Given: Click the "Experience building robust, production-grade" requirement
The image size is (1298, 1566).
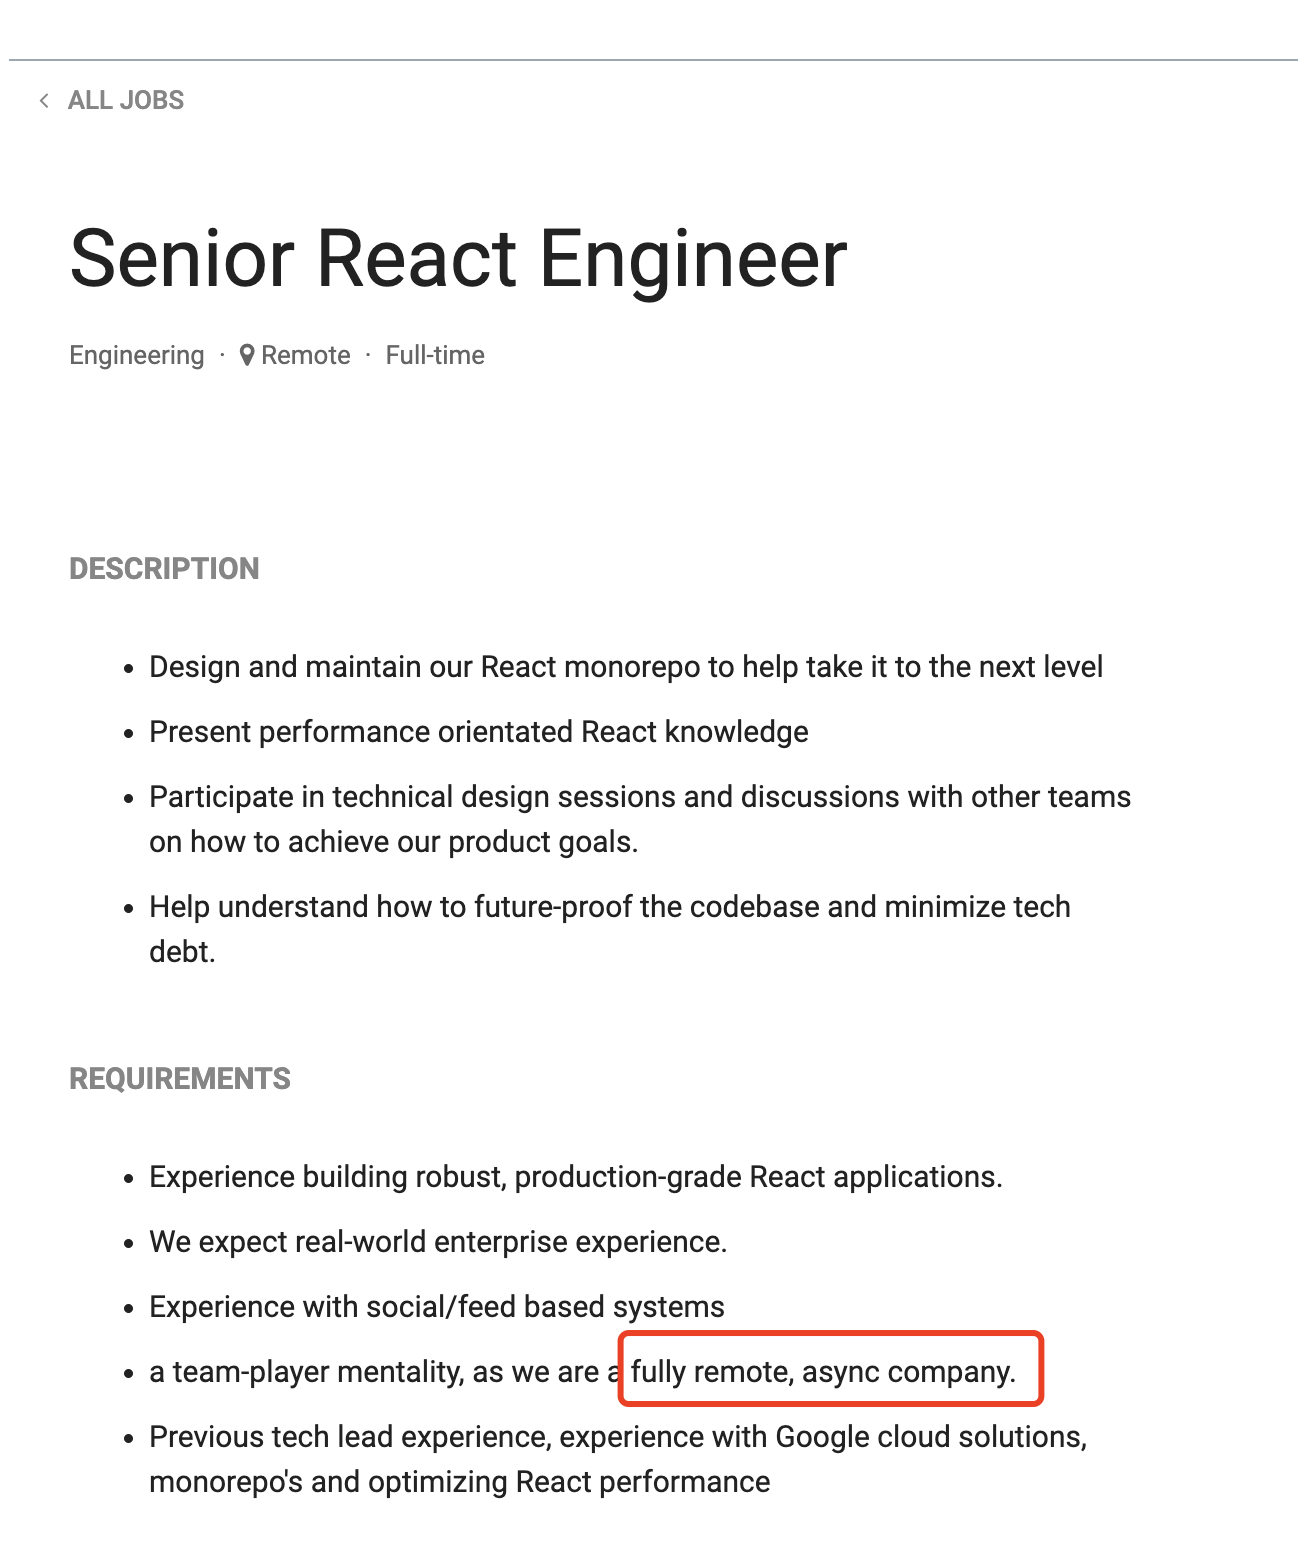Looking at the screenshot, I should coord(576,1177).
